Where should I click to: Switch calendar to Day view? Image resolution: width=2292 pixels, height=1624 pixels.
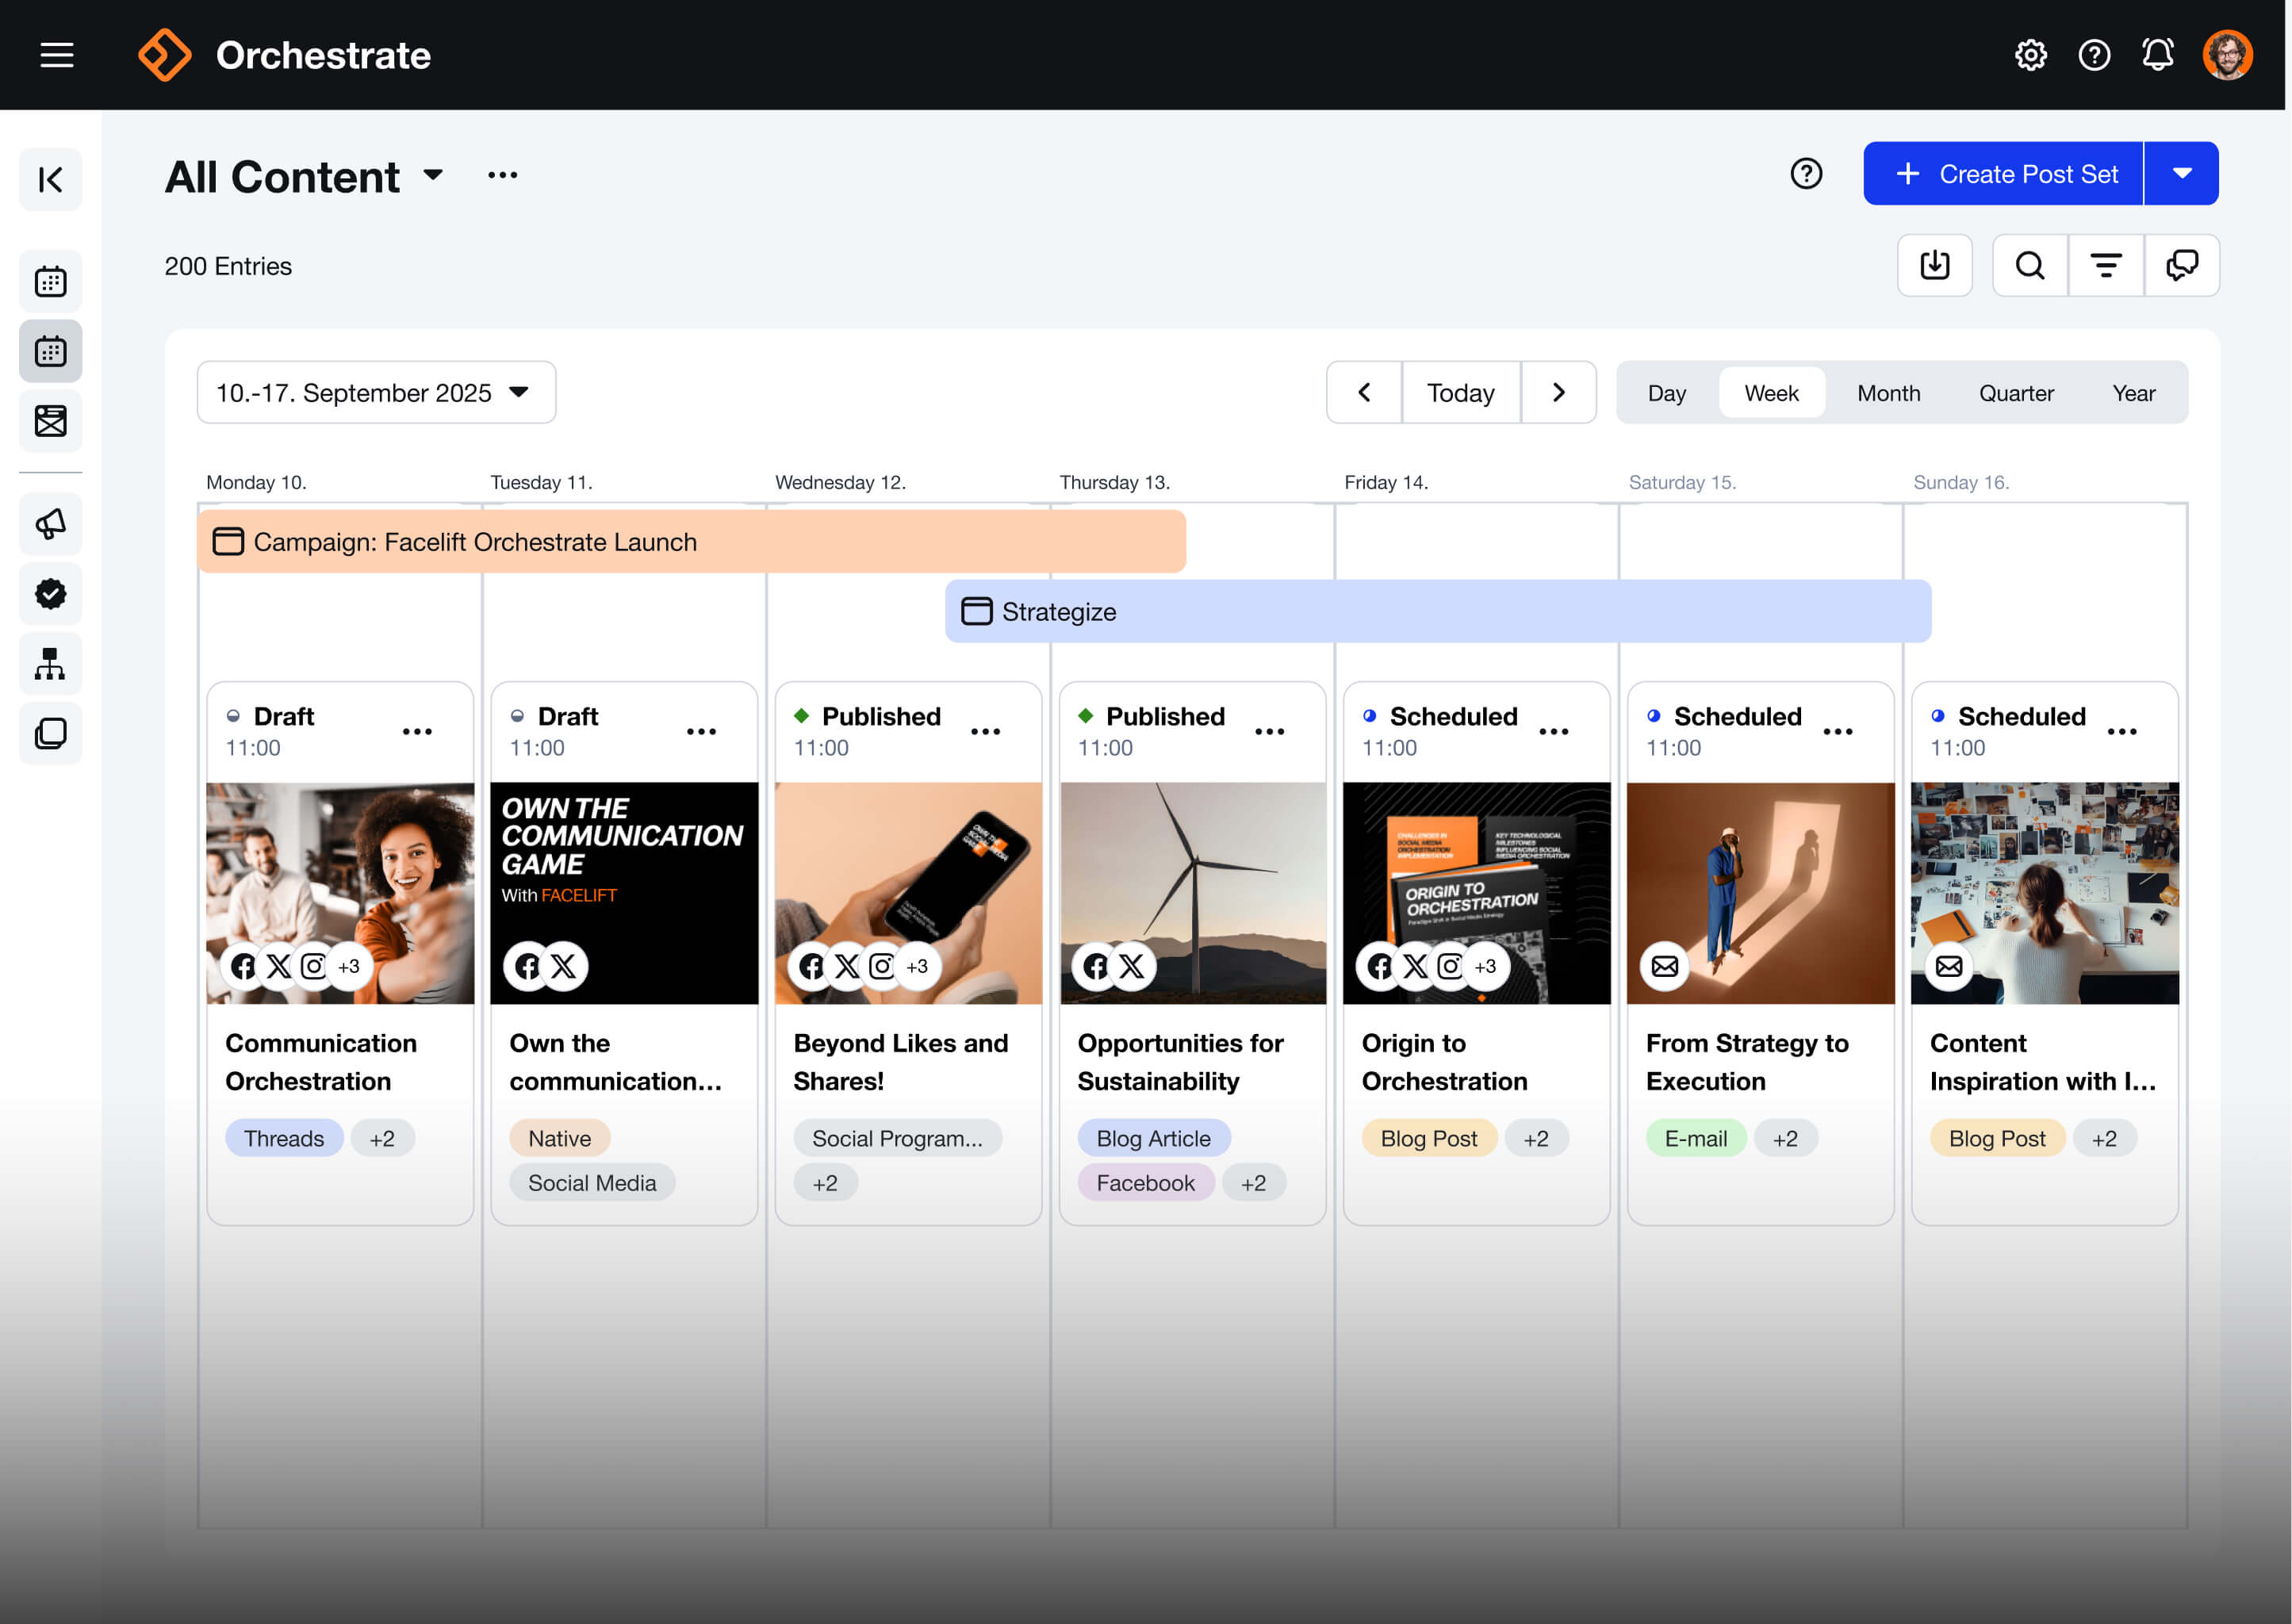pyautogui.click(x=1666, y=393)
